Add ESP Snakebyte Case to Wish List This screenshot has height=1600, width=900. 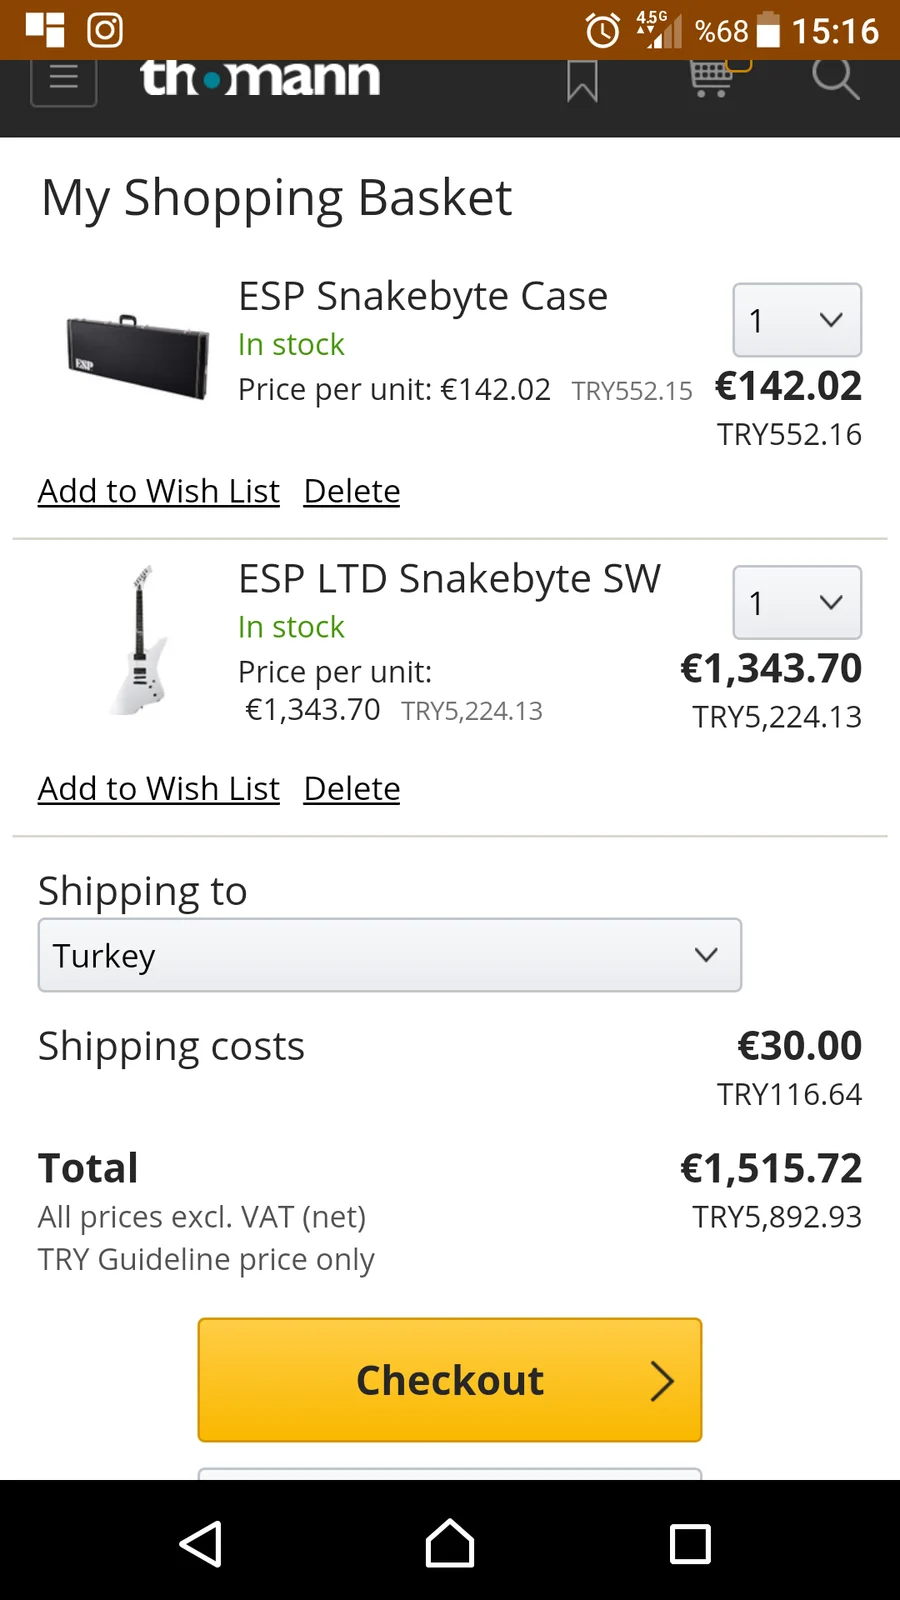click(x=159, y=491)
